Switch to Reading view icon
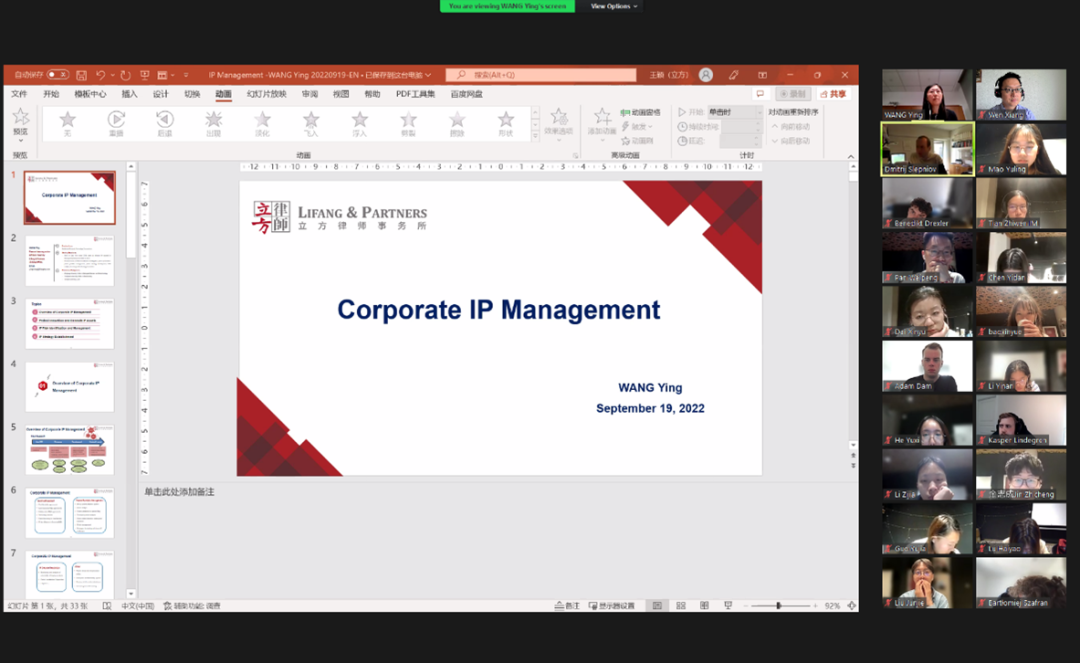The width and height of the screenshot is (1080, 663). [703, 606]
